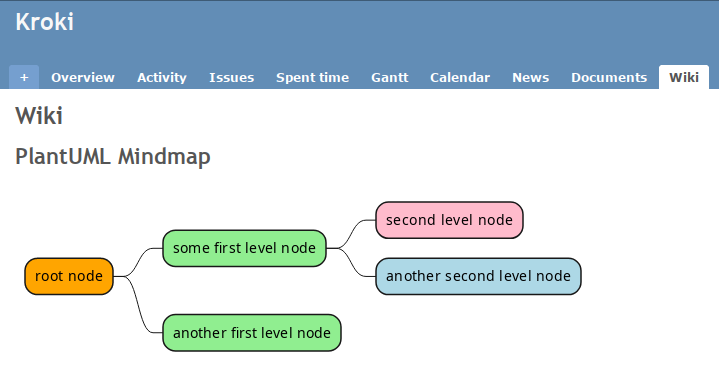Select the Gantt tab

tap(389, 77)
